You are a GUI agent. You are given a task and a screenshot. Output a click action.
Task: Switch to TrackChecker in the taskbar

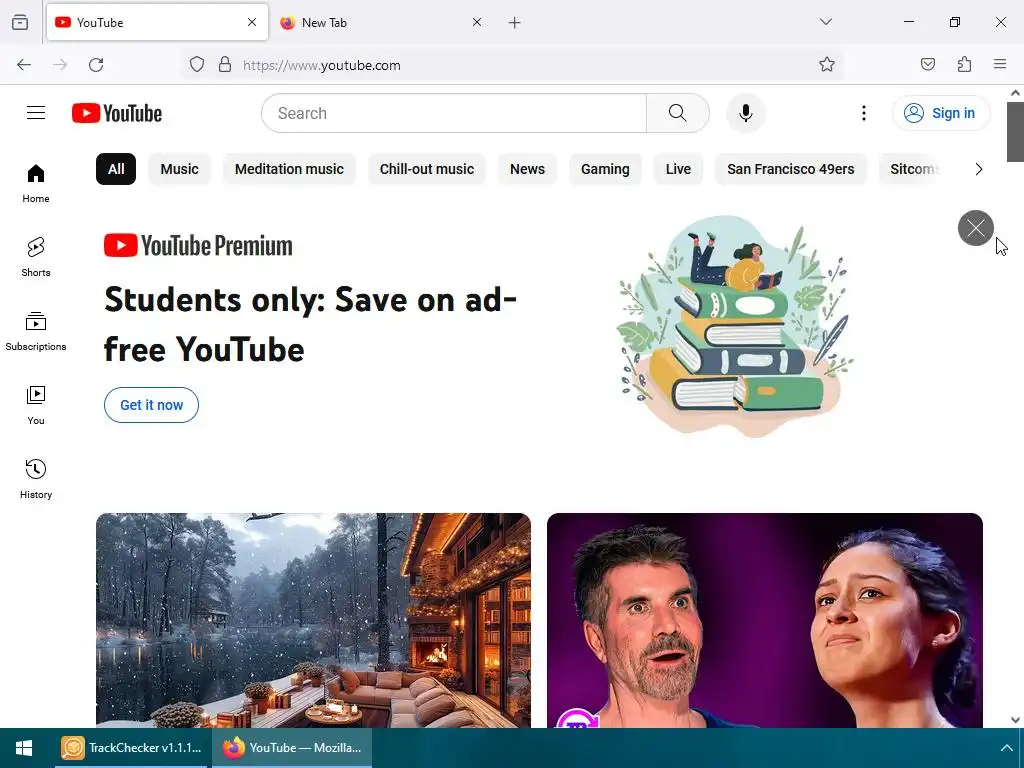tap(133, 748)
